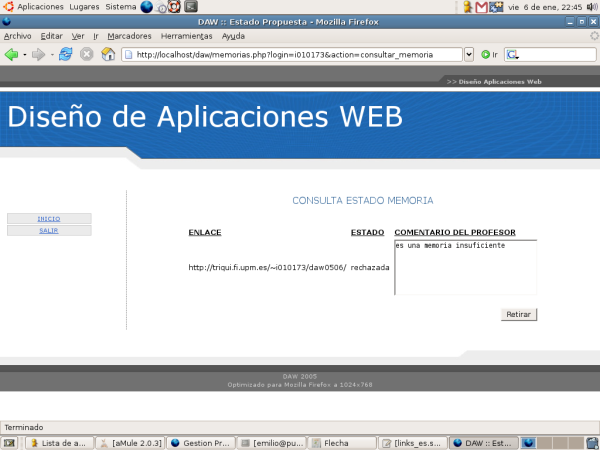Screen dimensions: 600x450
Task: Click the ENLACE column header
Action: [x=205, y=232]
